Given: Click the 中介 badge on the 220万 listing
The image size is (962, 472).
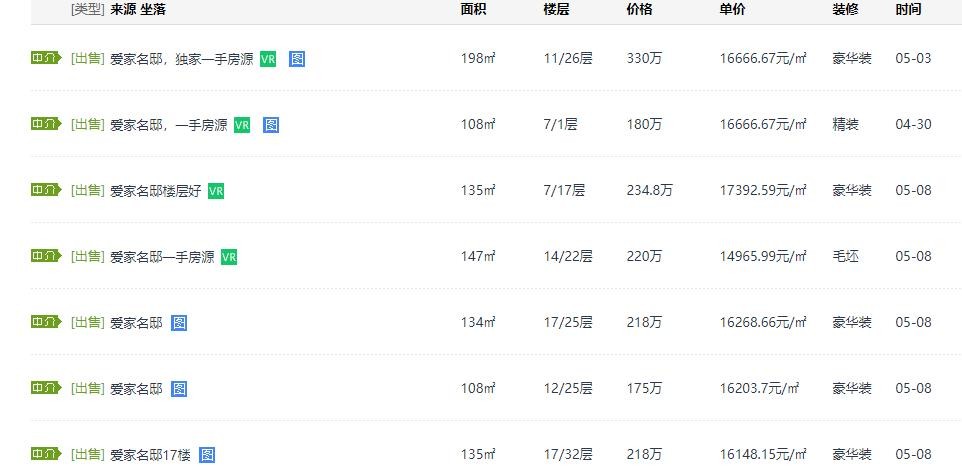Looking at the screenshot, I should pyautogui.click(x=46, y=256).
